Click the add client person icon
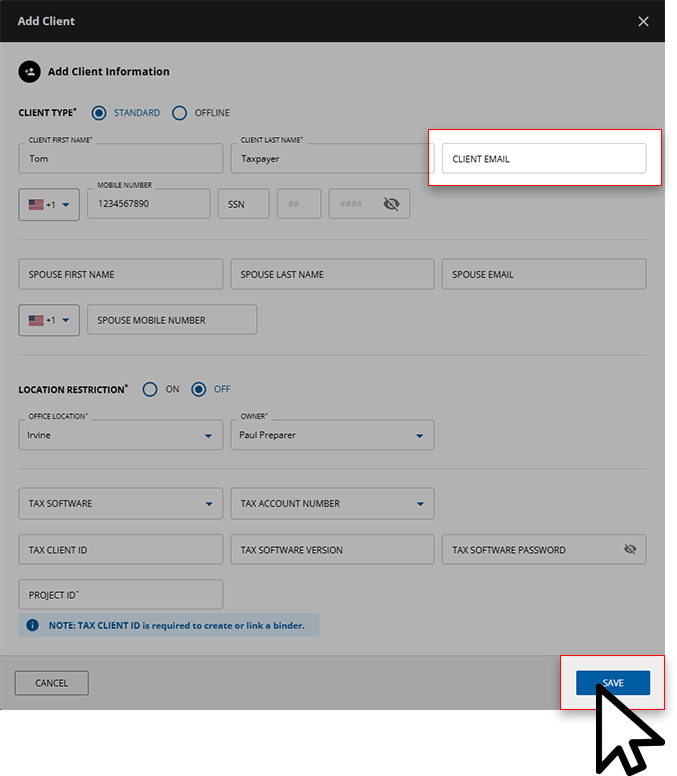This screenshot has width=677, height=776. [30, 72]
